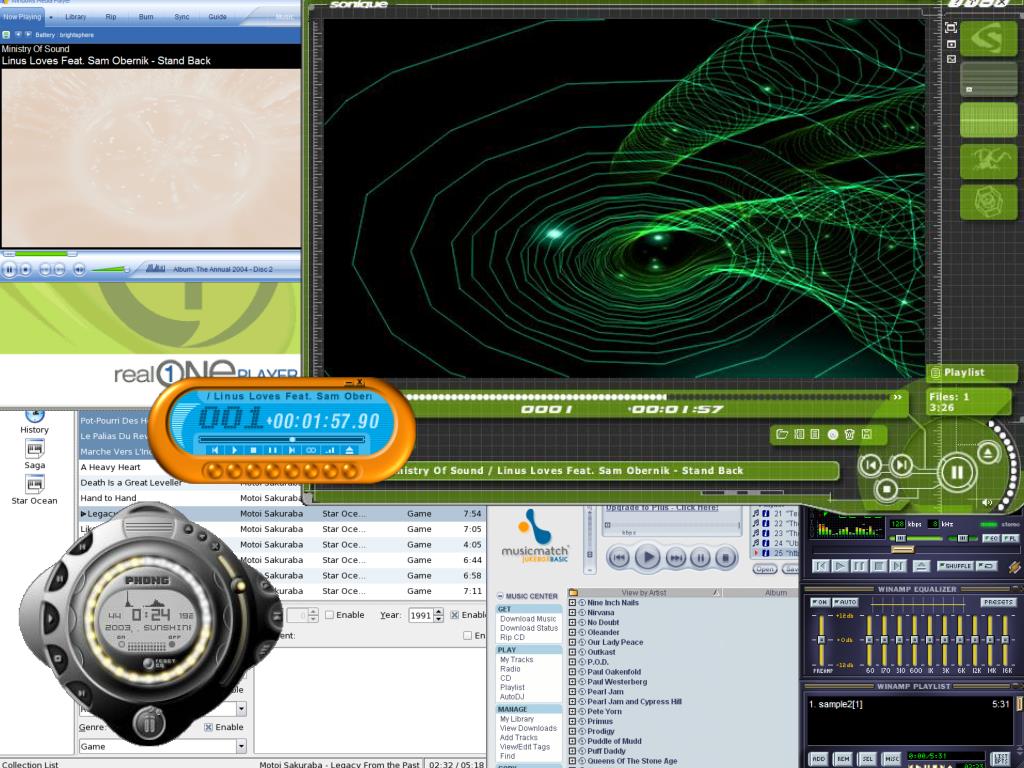Expand the Nirvana artist entry
Screen dimensions: 1024x768
[573, 613]
